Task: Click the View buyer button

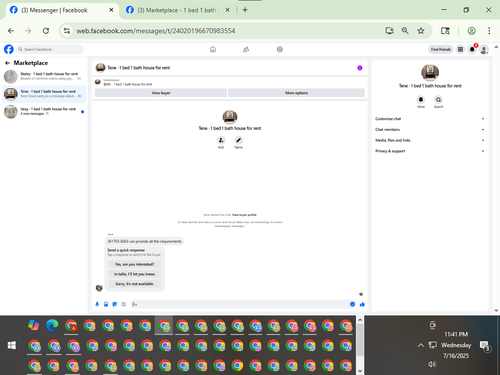Action: 161,93
